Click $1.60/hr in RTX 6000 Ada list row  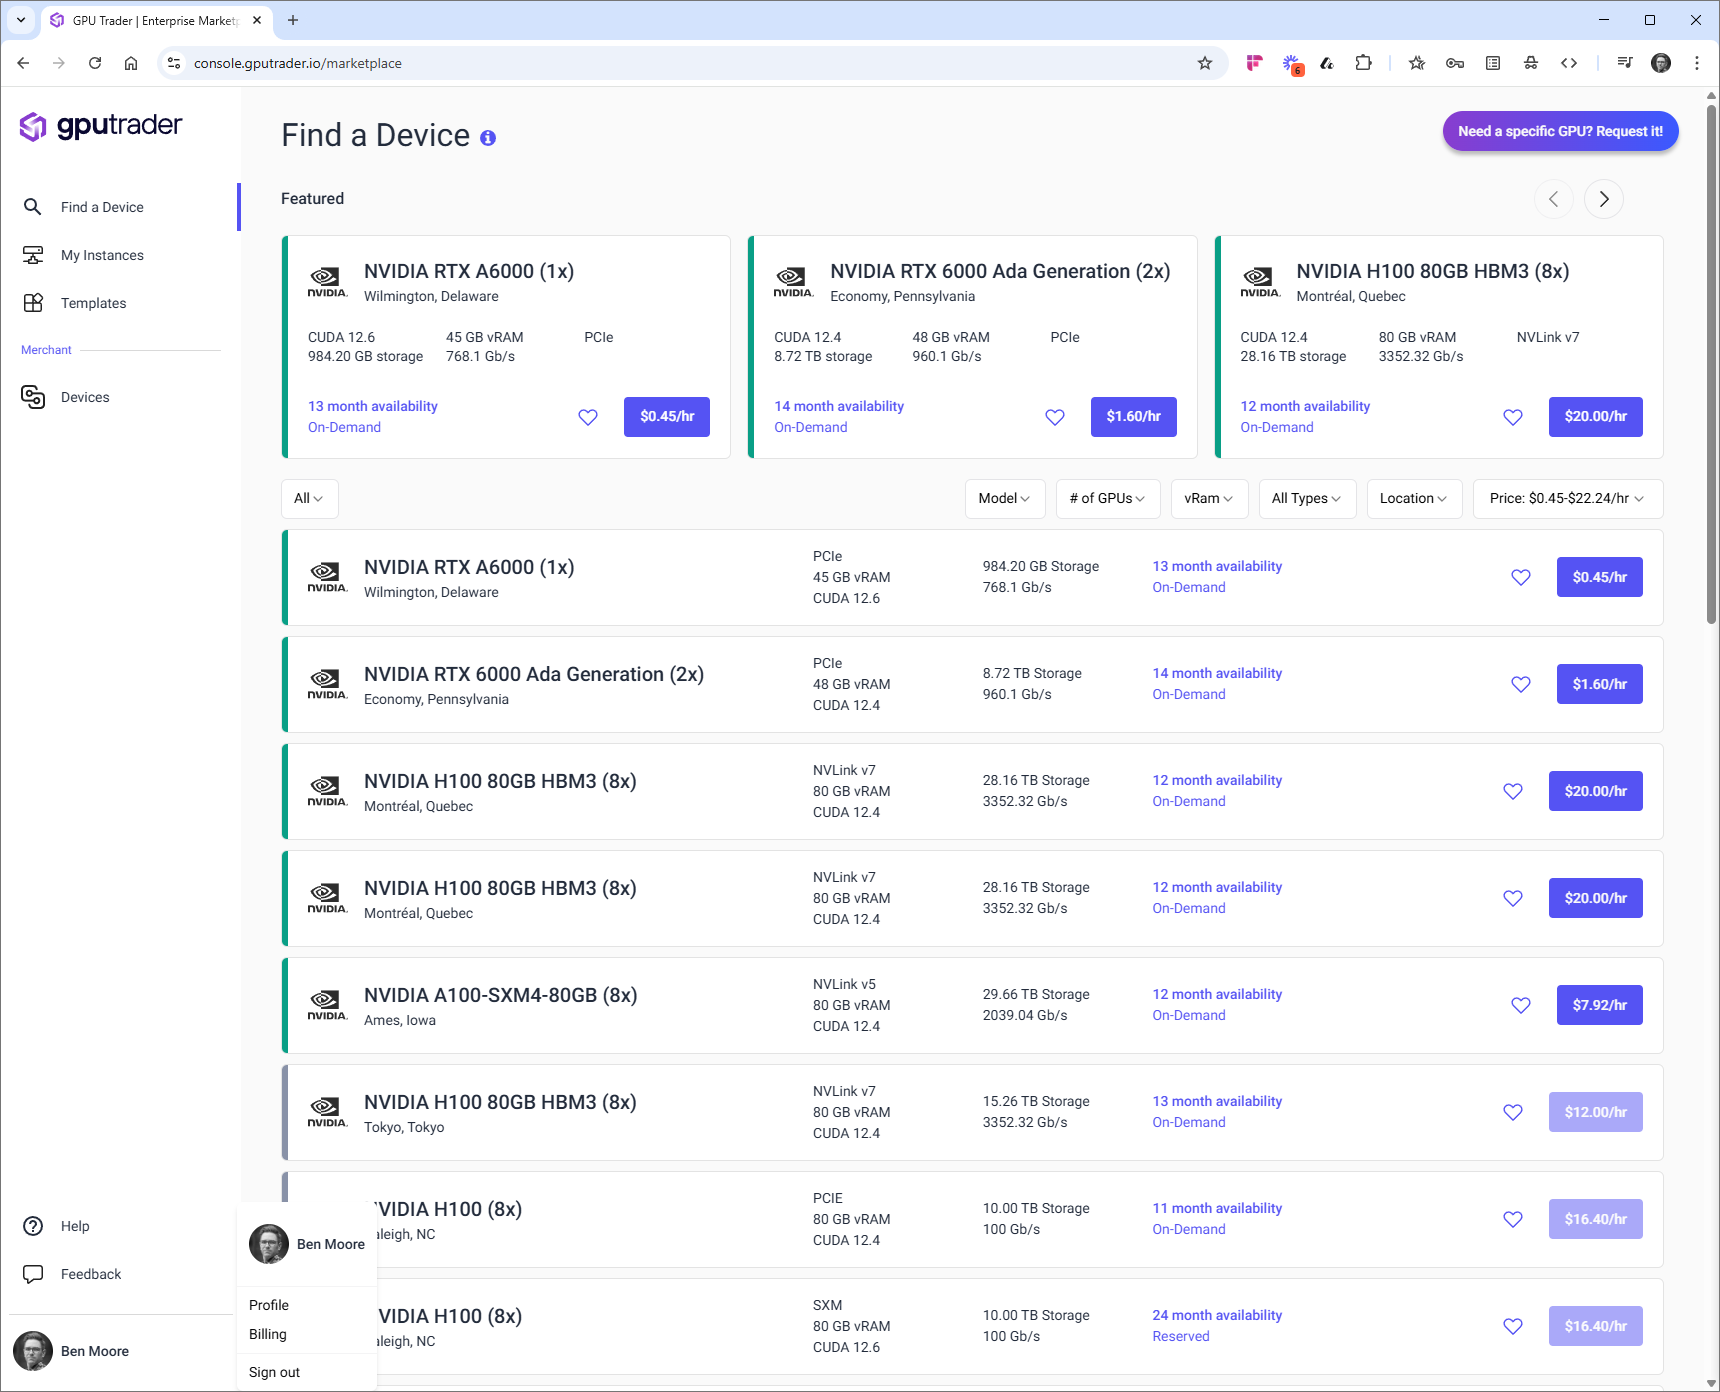1600,684
